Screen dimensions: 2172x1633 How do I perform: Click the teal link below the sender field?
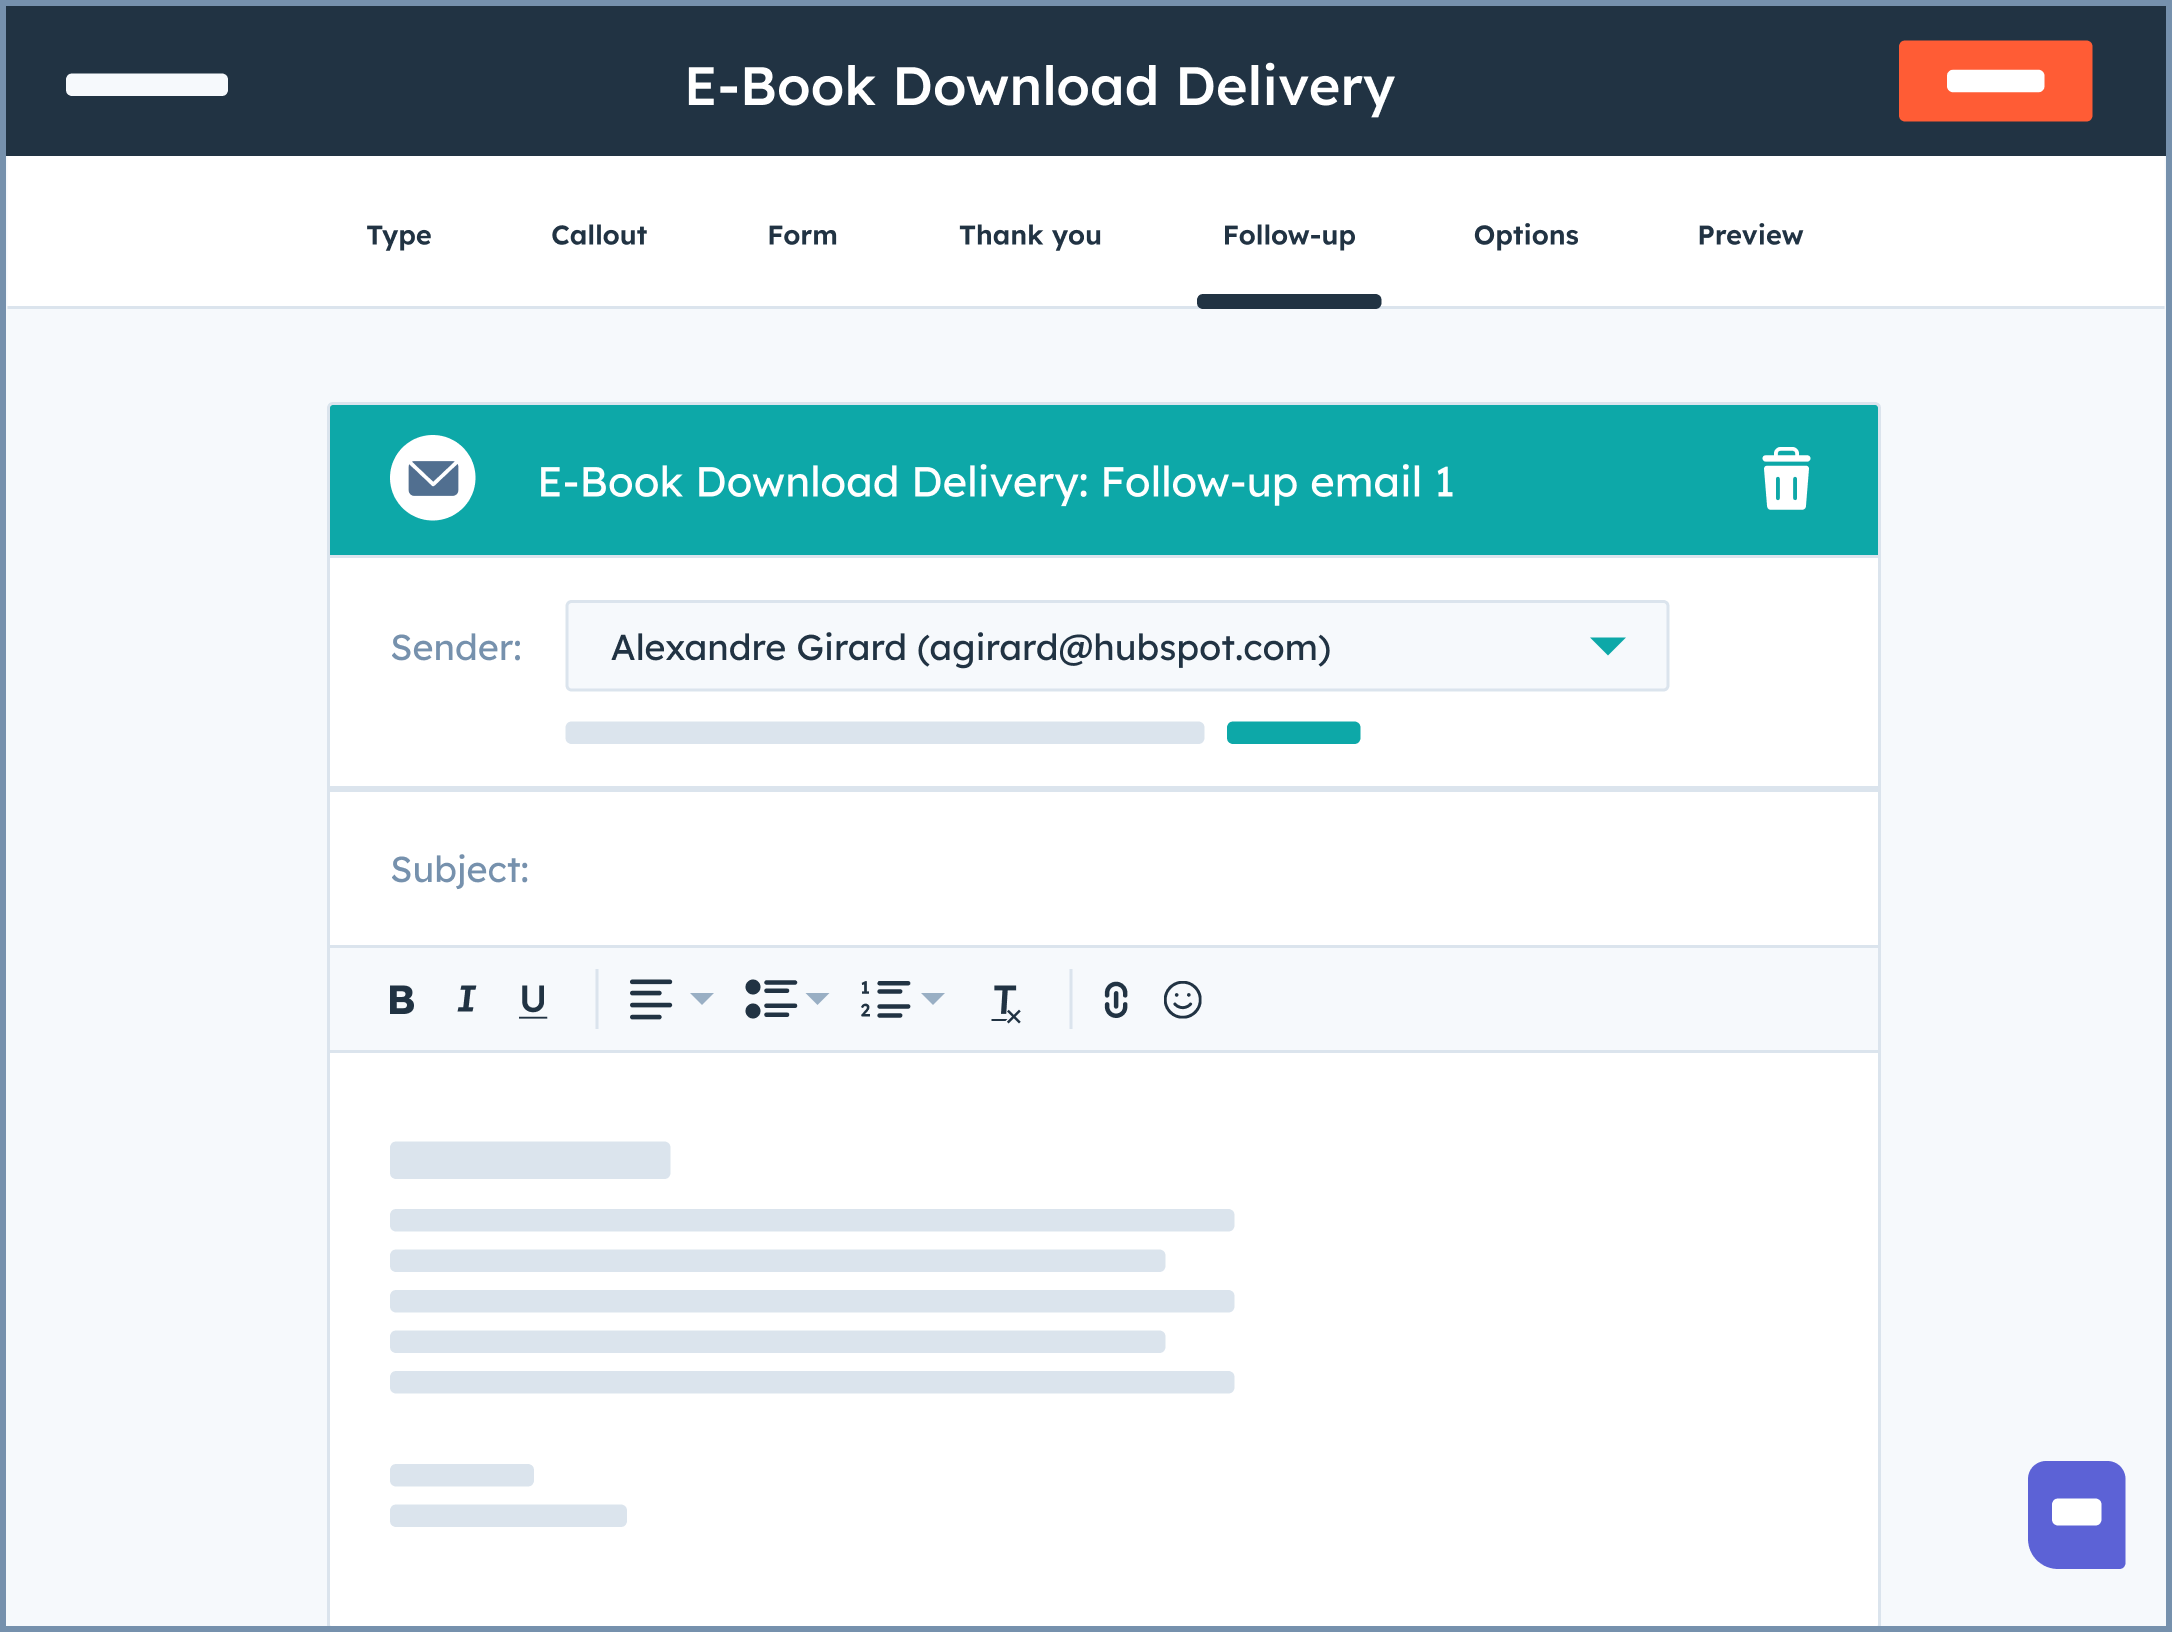[1293, 733]
